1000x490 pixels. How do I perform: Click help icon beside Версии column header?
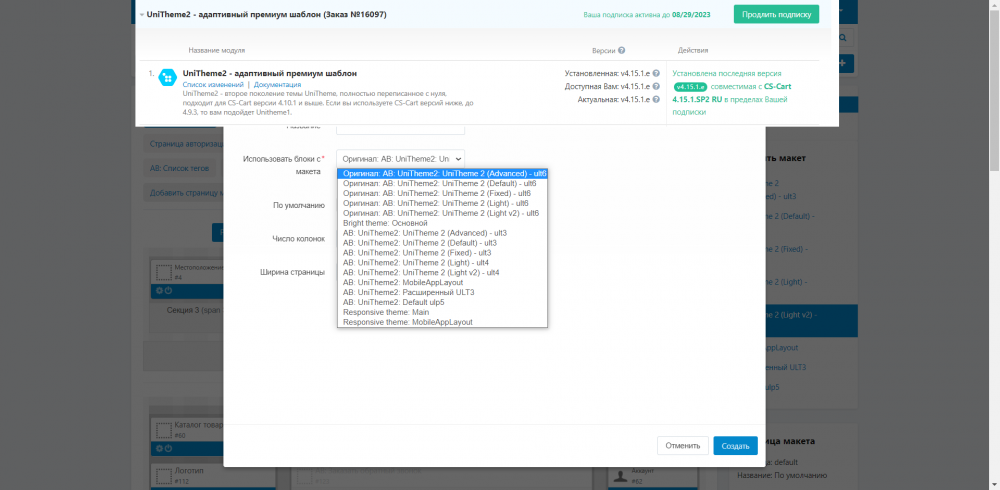(621, 50)
